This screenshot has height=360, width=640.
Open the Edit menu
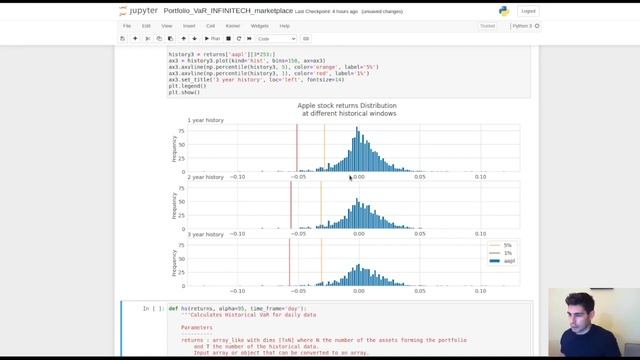[x=146, y=26]
